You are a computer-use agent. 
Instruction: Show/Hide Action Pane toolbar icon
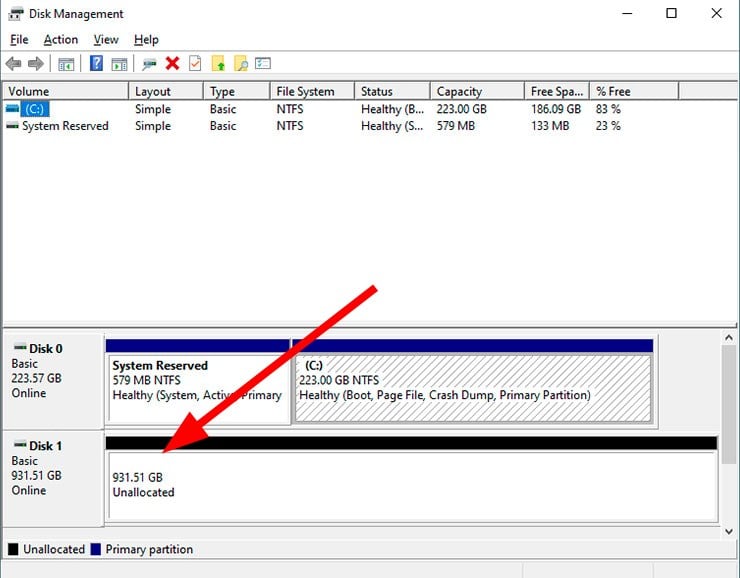(119, 64)
